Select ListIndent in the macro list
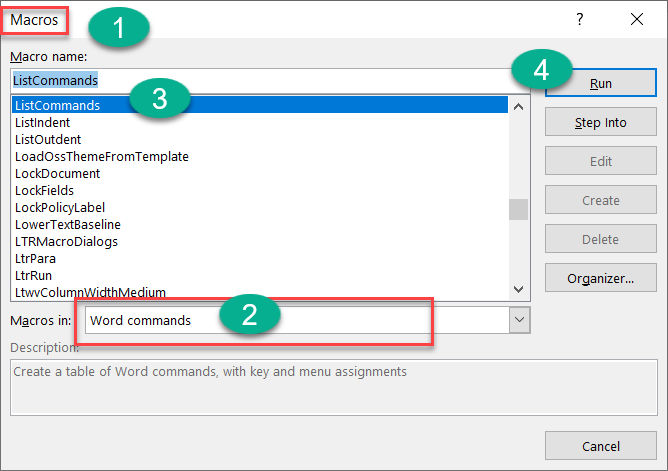This screenshot has height=471, width=668. click(43, 122)
